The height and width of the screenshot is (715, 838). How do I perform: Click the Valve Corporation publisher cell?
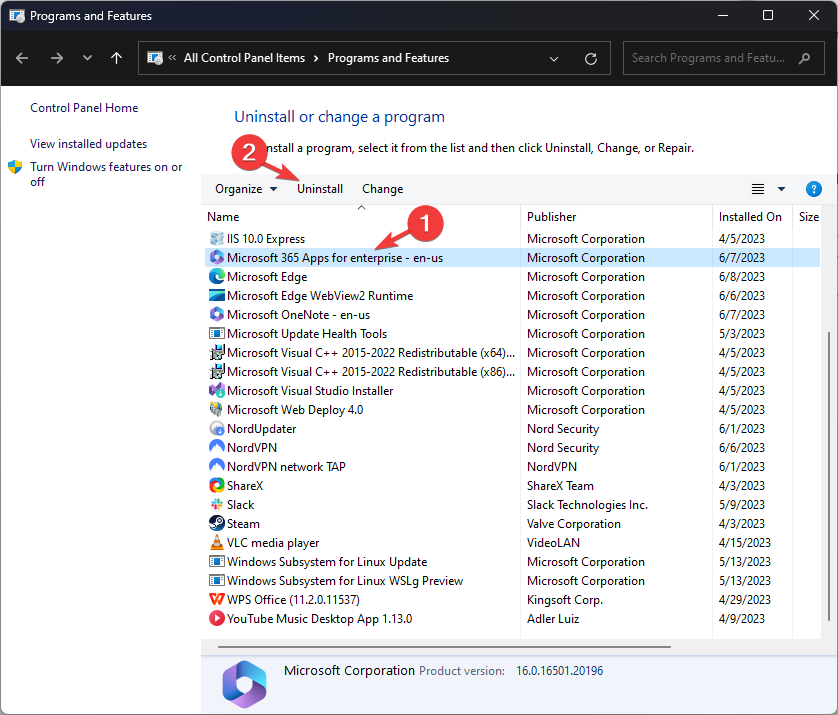coord(573,524)
